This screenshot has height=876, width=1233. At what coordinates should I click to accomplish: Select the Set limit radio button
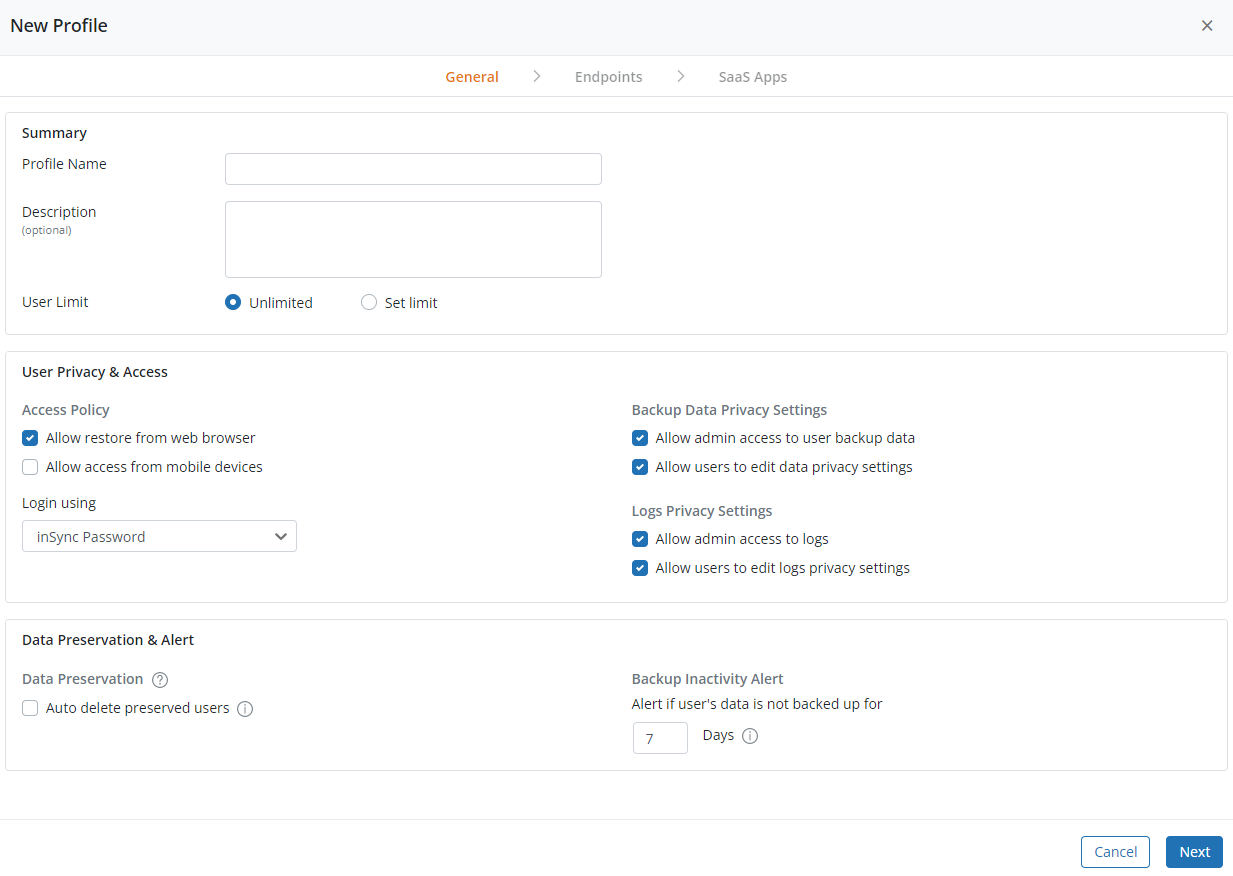tap(369, 302)
